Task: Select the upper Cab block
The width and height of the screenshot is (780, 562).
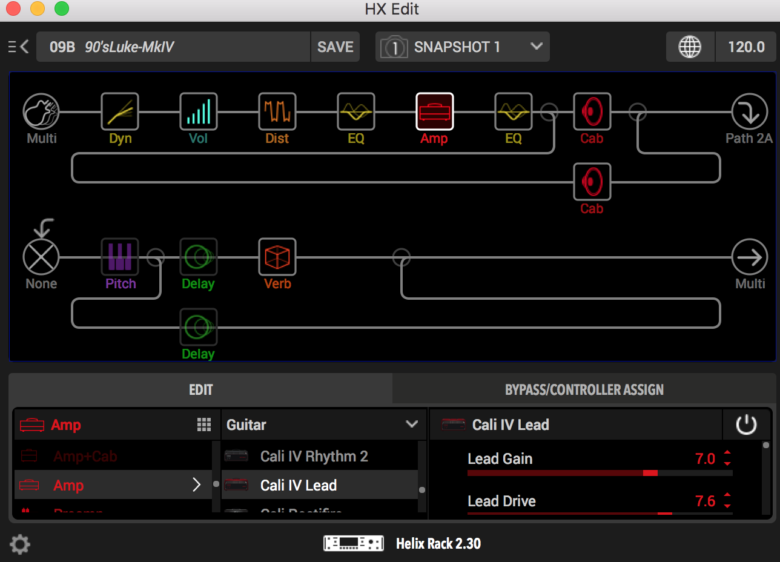Action: [x=592, y=111]
